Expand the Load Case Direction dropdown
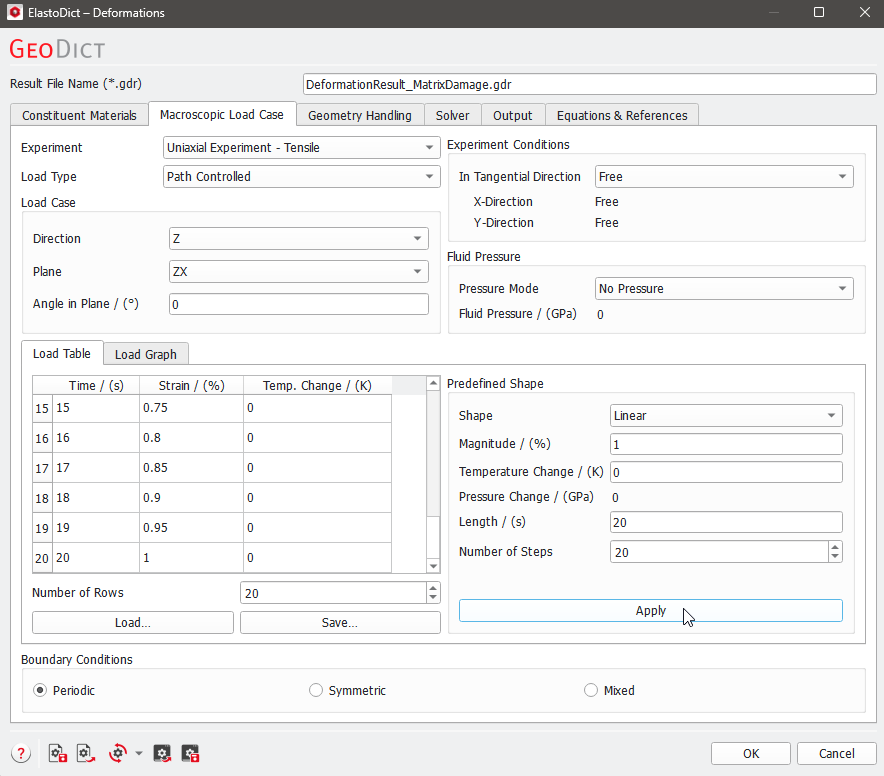Viewport: 884px width, 776px height. 298,239
